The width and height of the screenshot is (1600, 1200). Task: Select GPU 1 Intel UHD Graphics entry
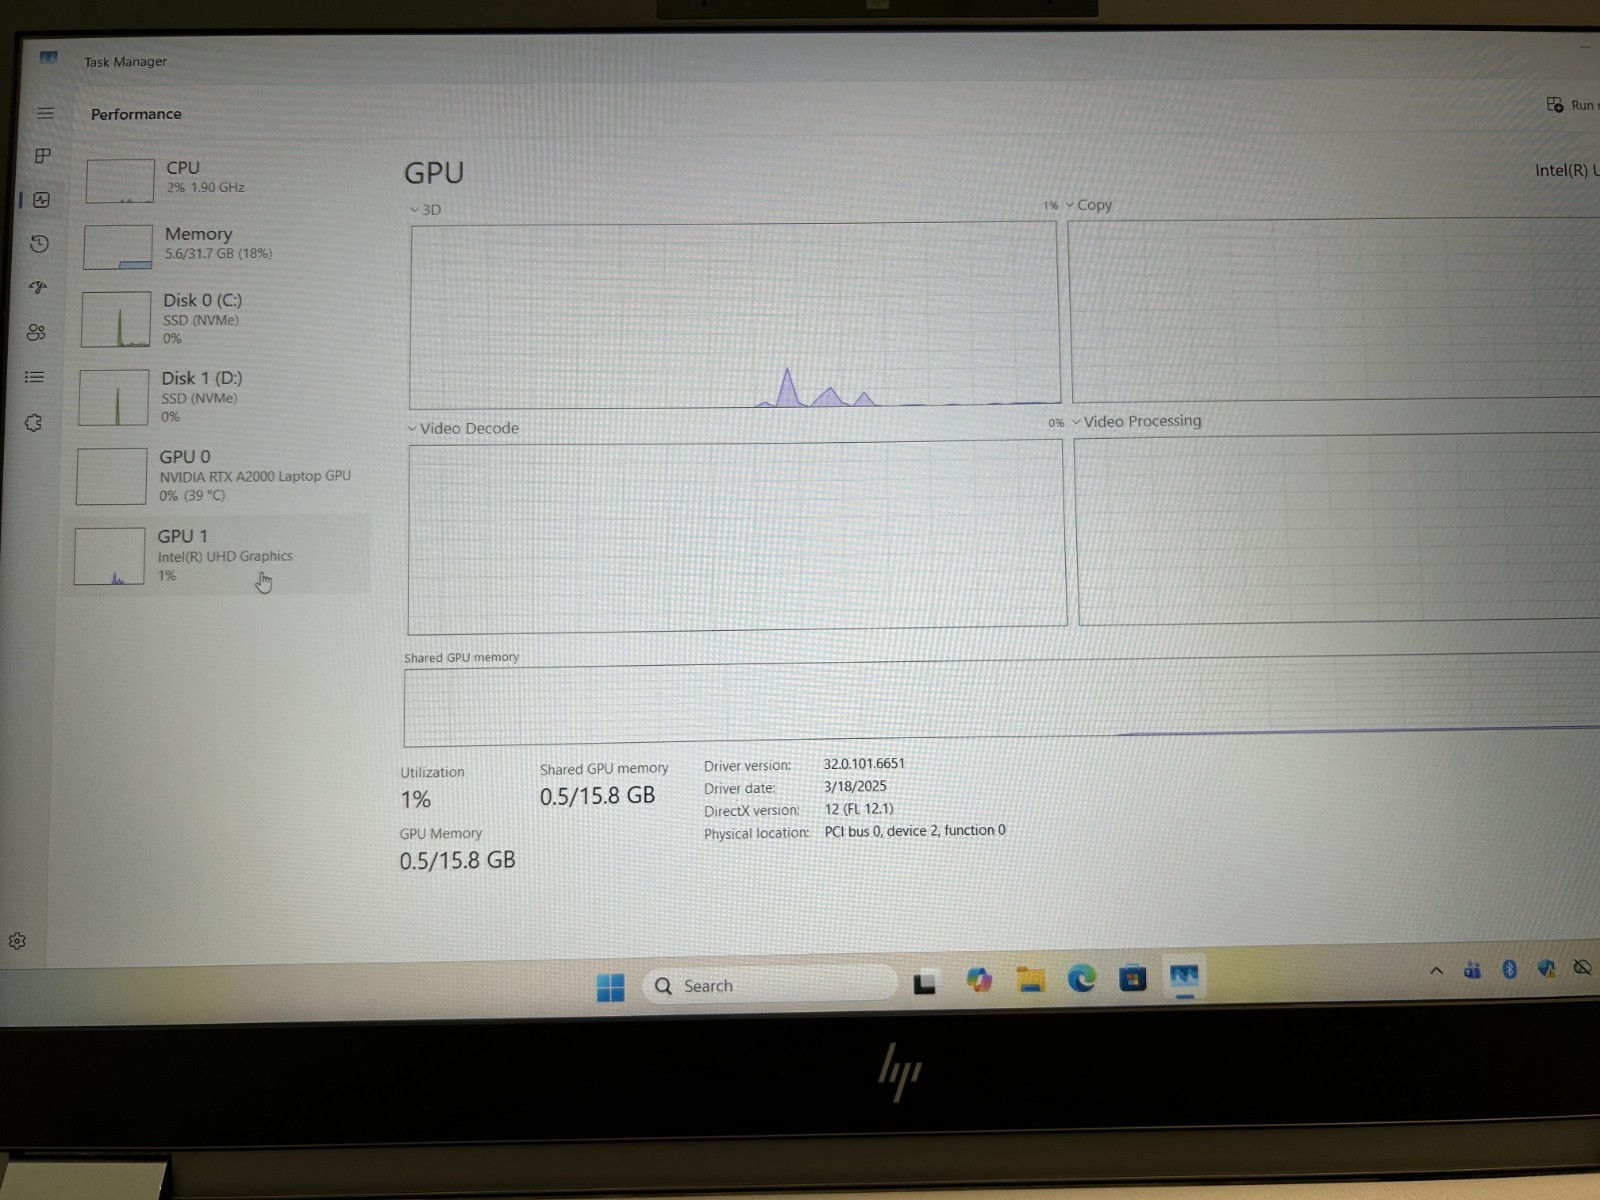click(216, 555)
